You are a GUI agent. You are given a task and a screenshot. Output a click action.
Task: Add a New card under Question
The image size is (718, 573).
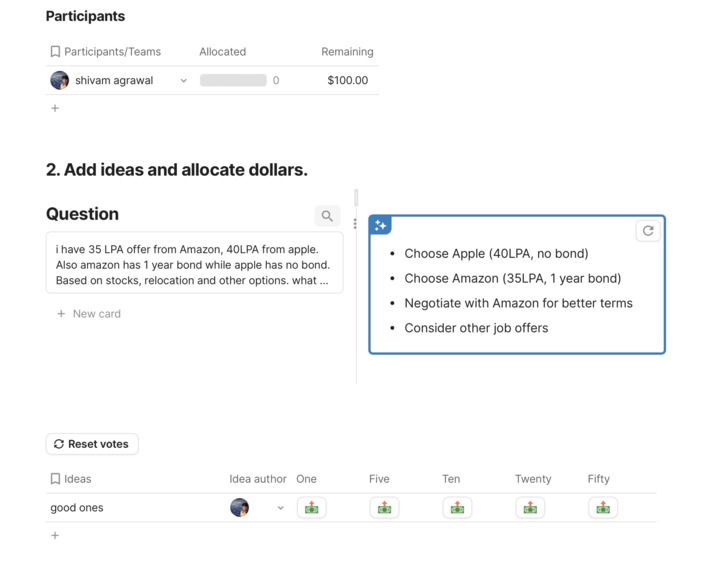[x=89, y=314]
